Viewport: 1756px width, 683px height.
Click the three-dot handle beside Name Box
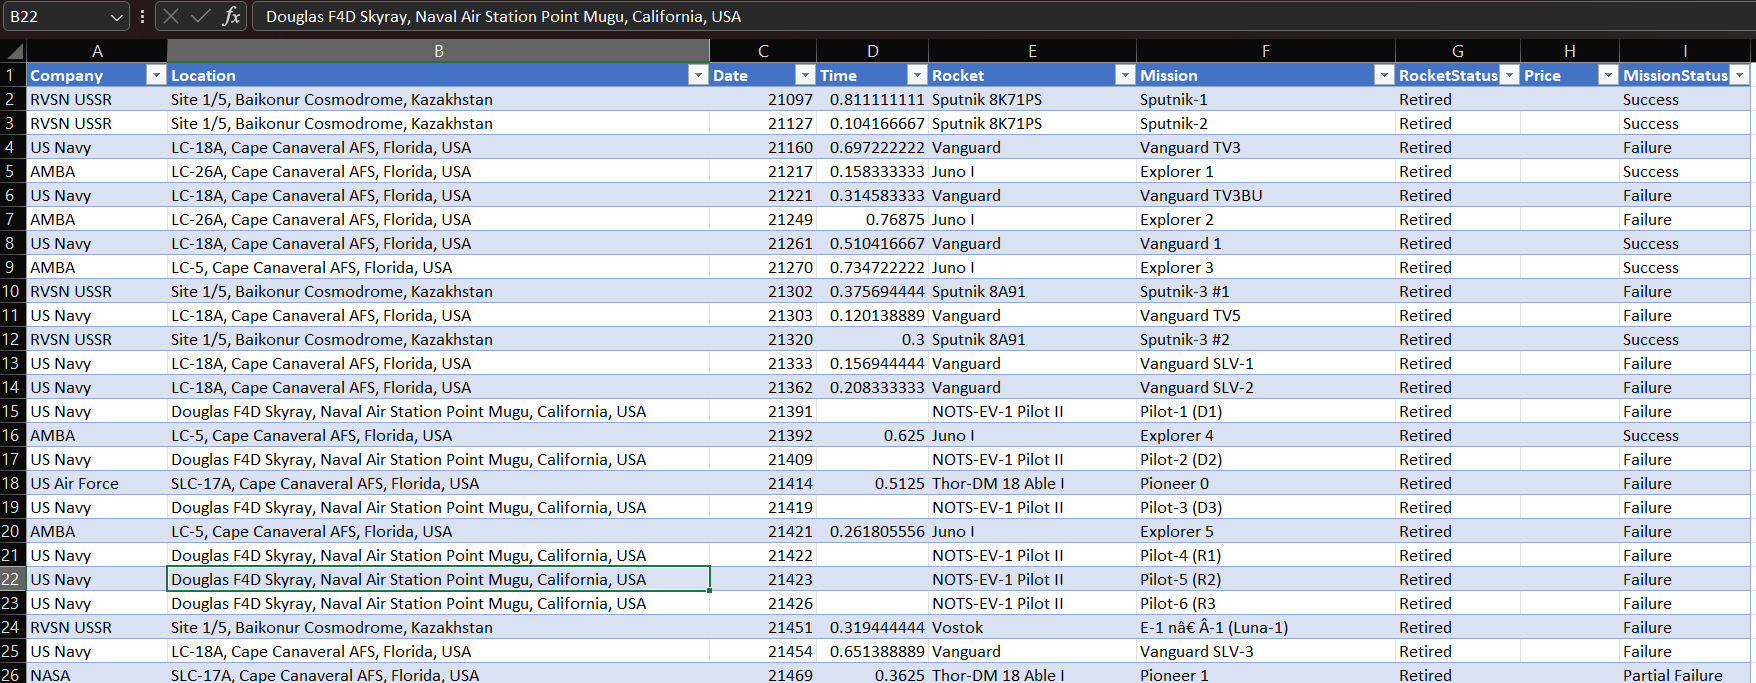pos(142,16)
